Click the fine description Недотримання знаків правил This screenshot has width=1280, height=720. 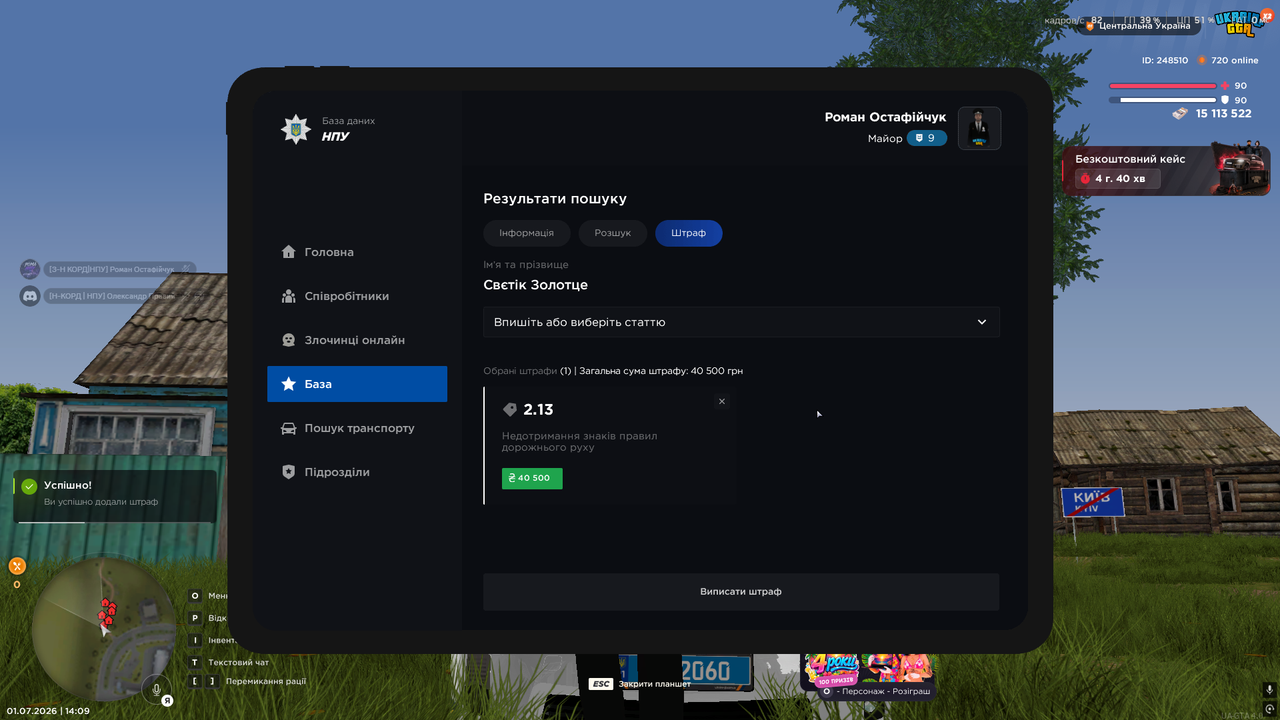pos(580,442)
